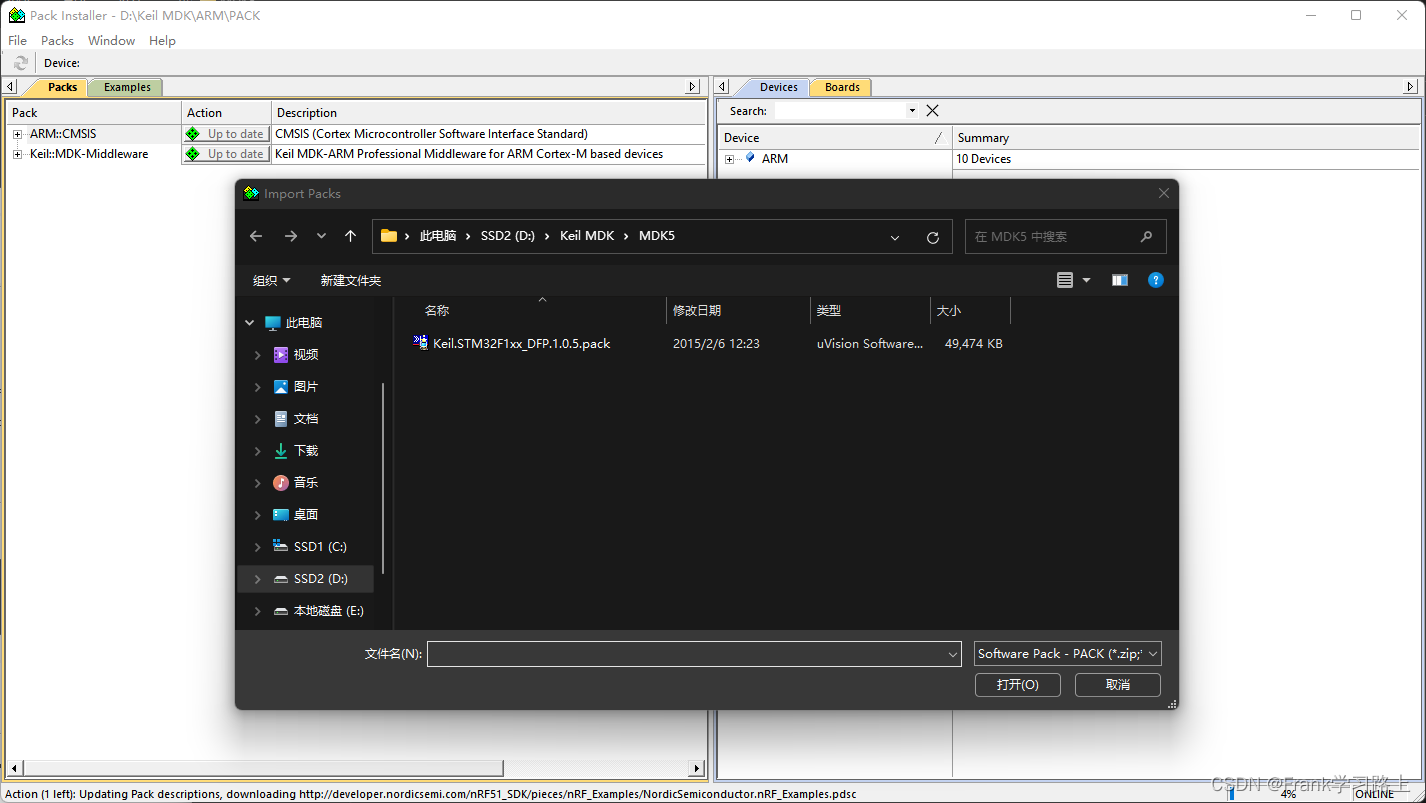Image resolution: width=1426 pixels, height=803 pixels.
Task: Go forward in the Import Packs dialog
Action: pyautogui.click(x=290, y=236)
